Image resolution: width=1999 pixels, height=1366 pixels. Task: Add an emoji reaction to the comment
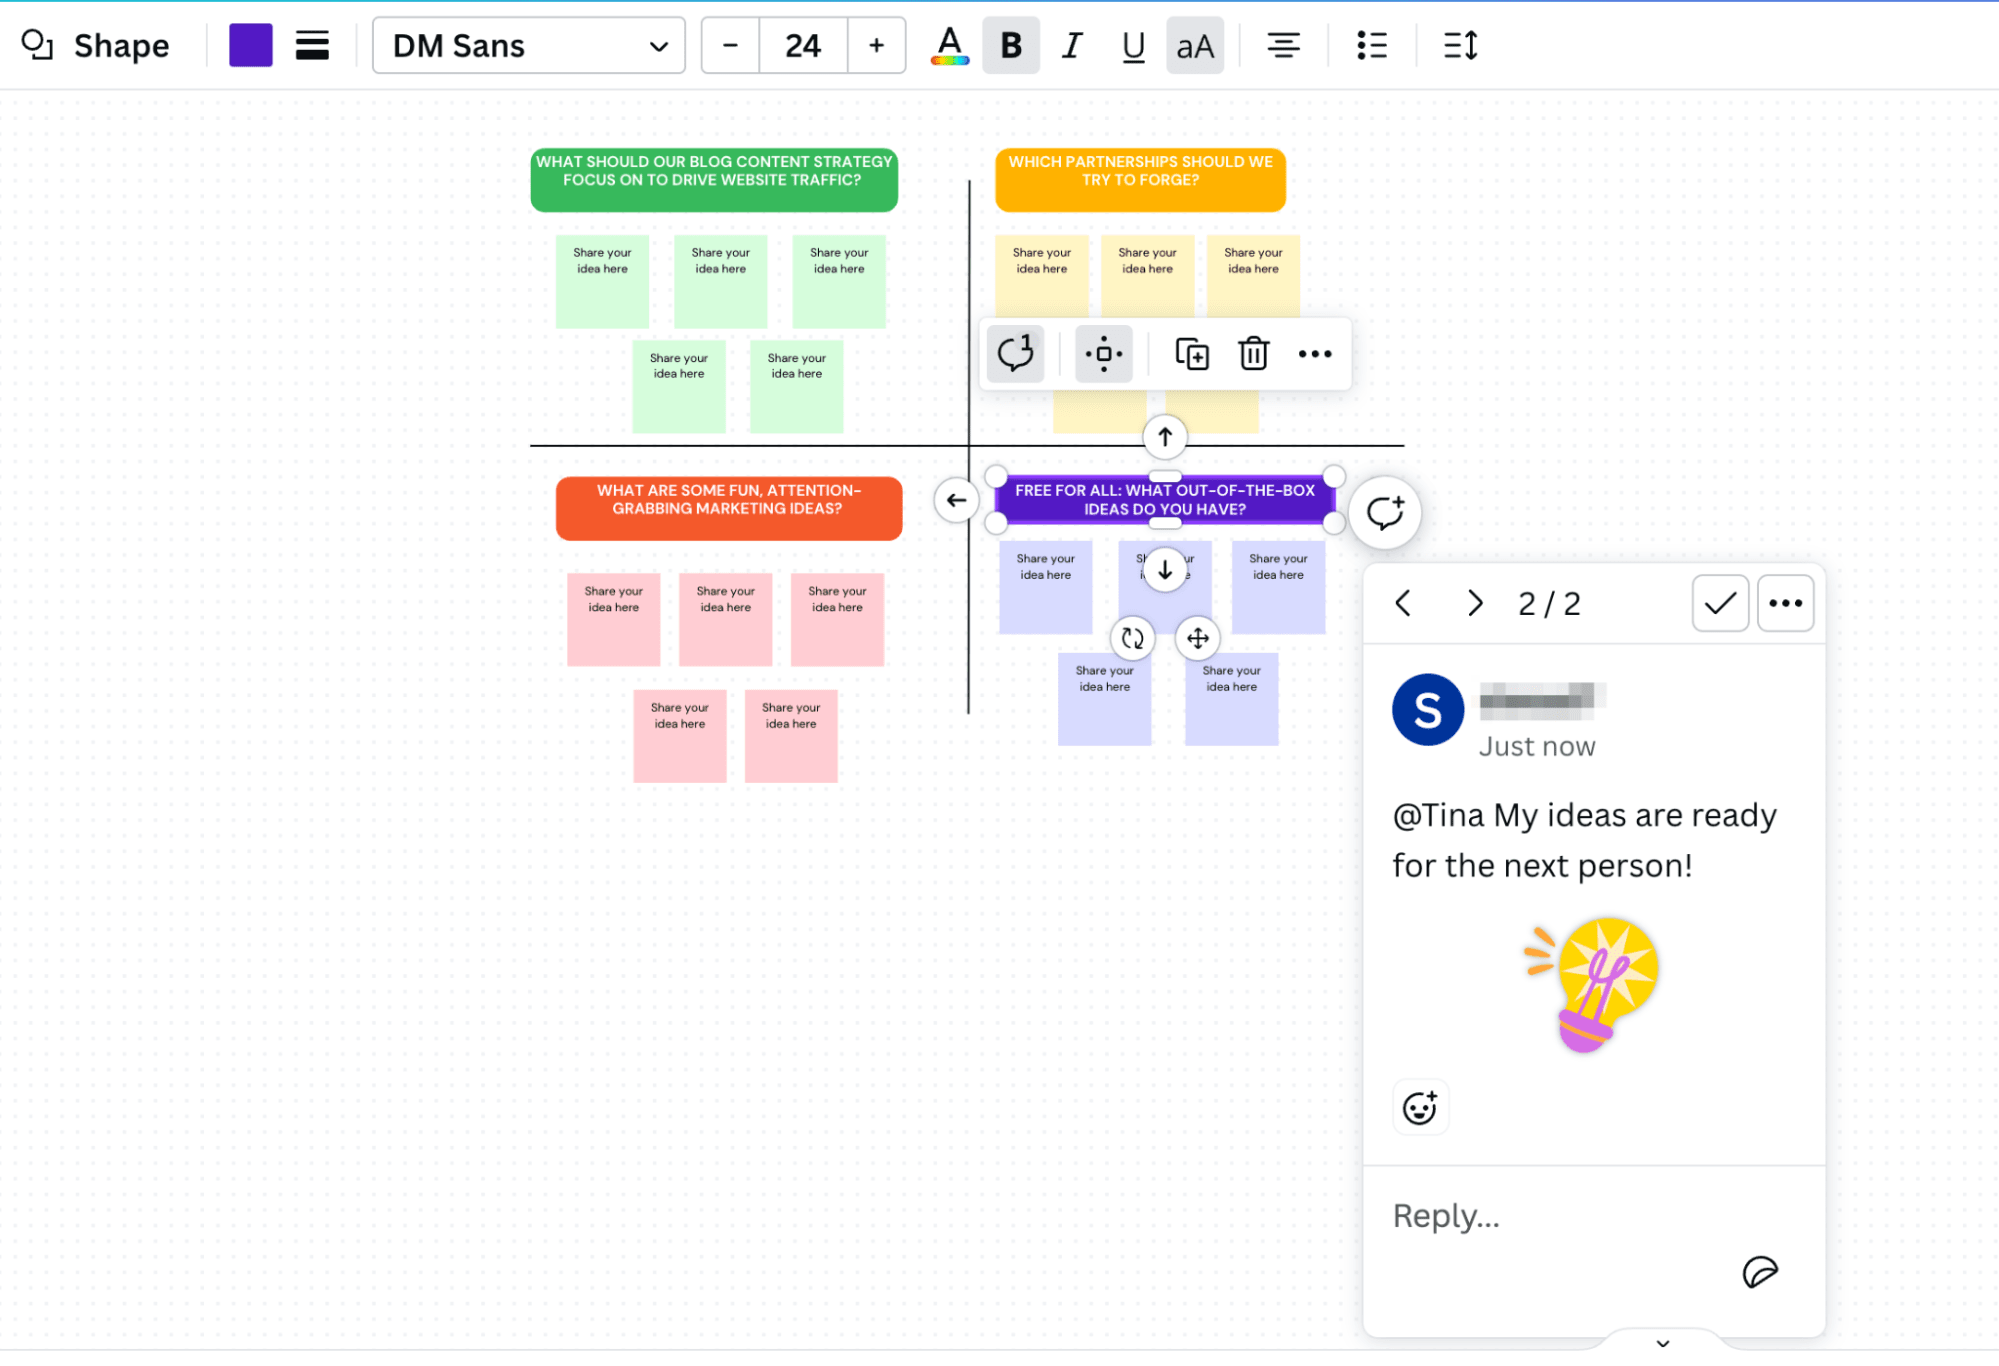point(1420,1107)
